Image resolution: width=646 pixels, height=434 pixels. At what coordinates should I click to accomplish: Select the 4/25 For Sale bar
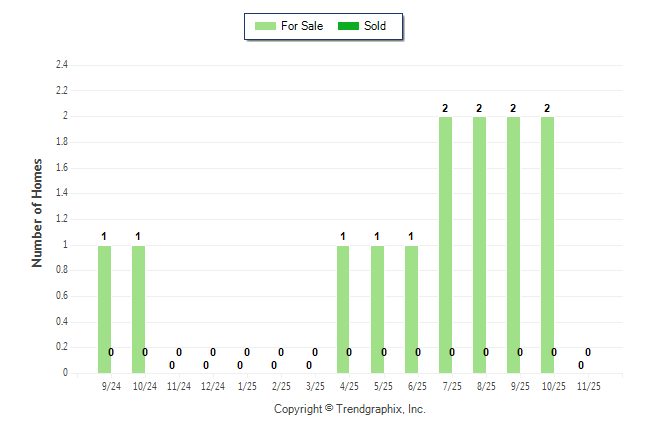coord(343,308)
